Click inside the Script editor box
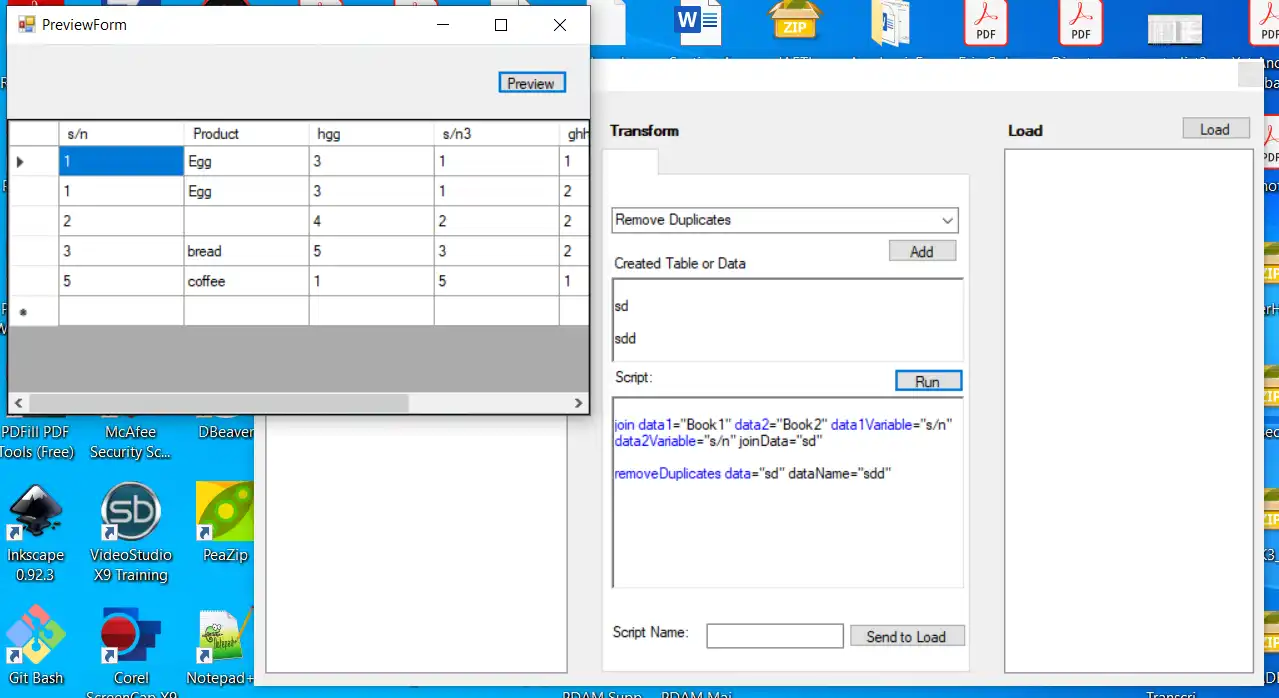 788,492
